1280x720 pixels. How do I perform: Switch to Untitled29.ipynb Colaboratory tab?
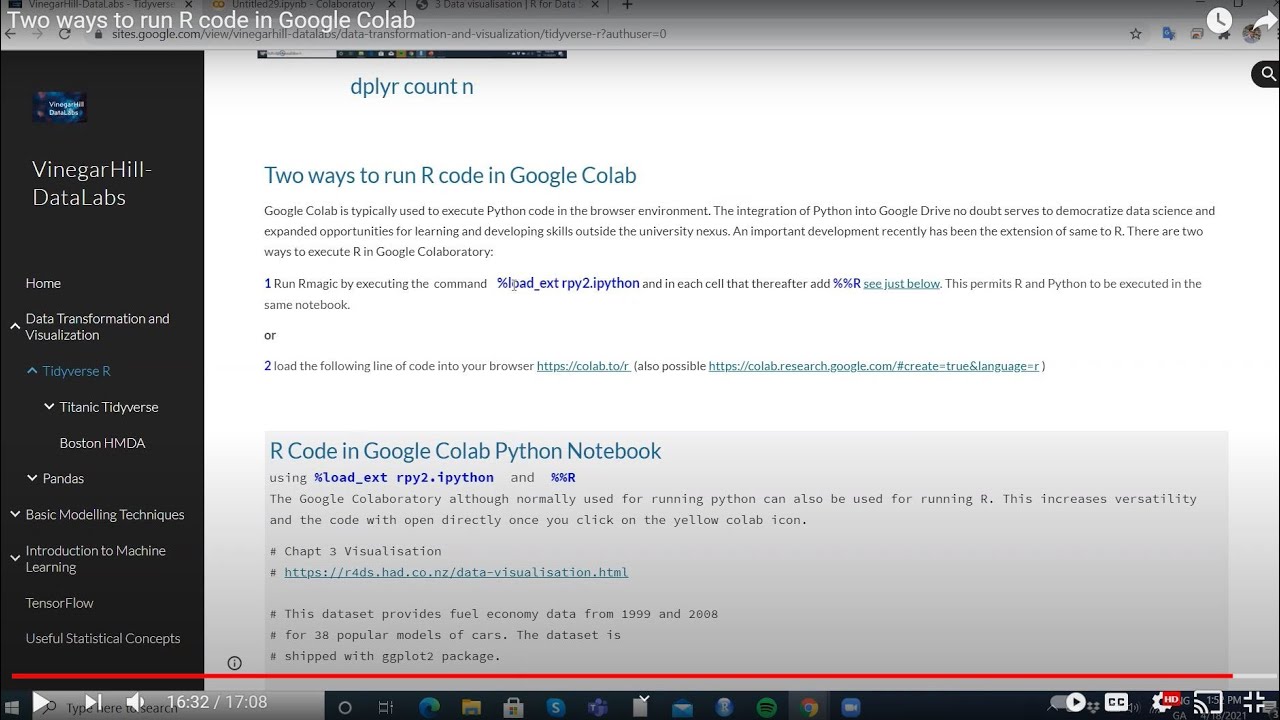(x=300, y=5)
